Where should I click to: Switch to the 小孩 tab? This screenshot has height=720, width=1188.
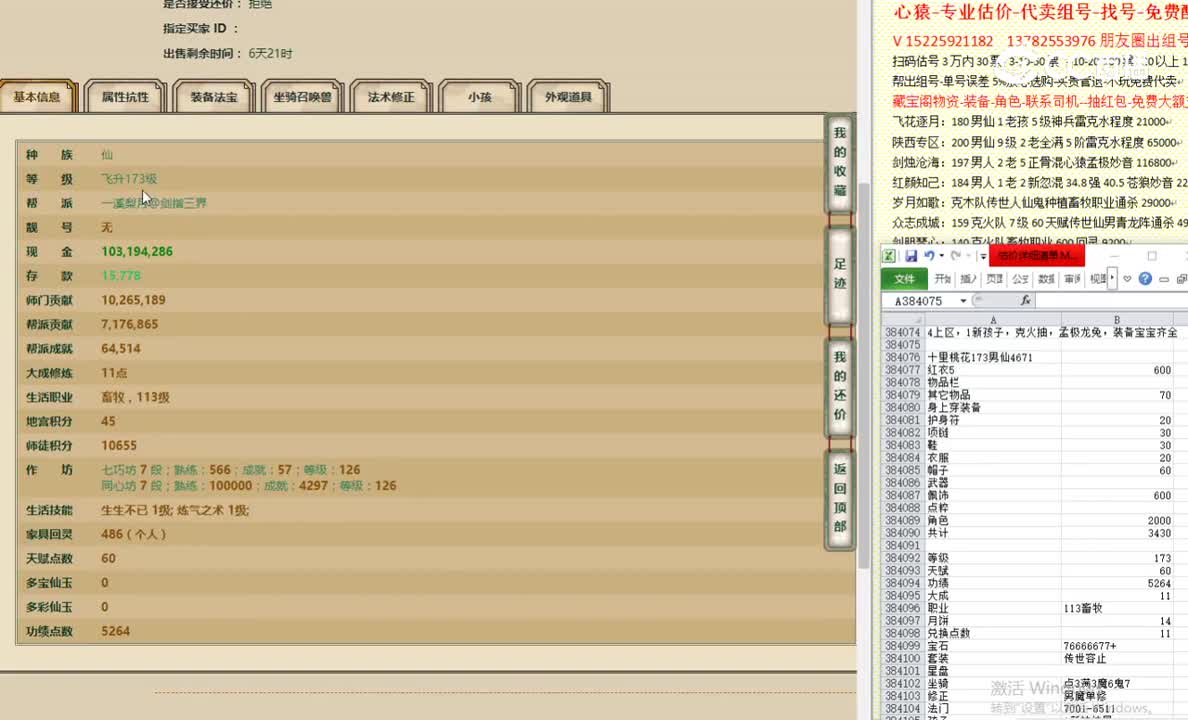480,97
